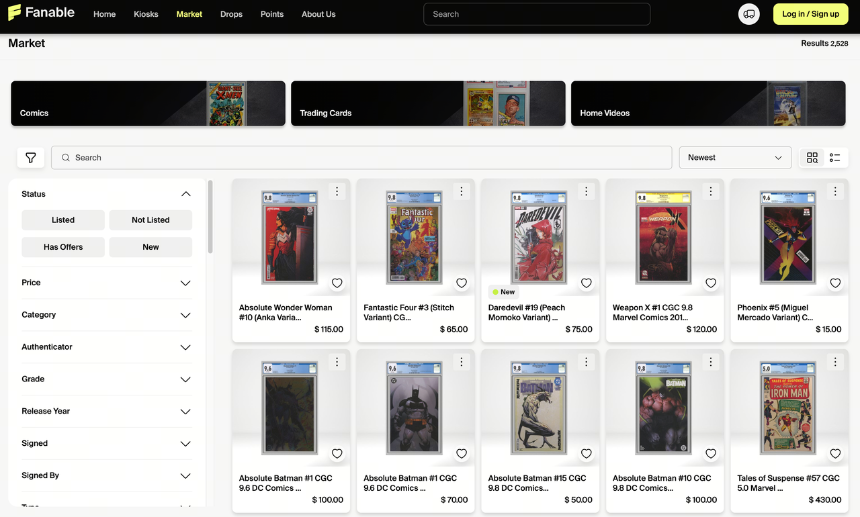
Task: Favorite Absolute Batman #10 card
Action: (711, 453)
